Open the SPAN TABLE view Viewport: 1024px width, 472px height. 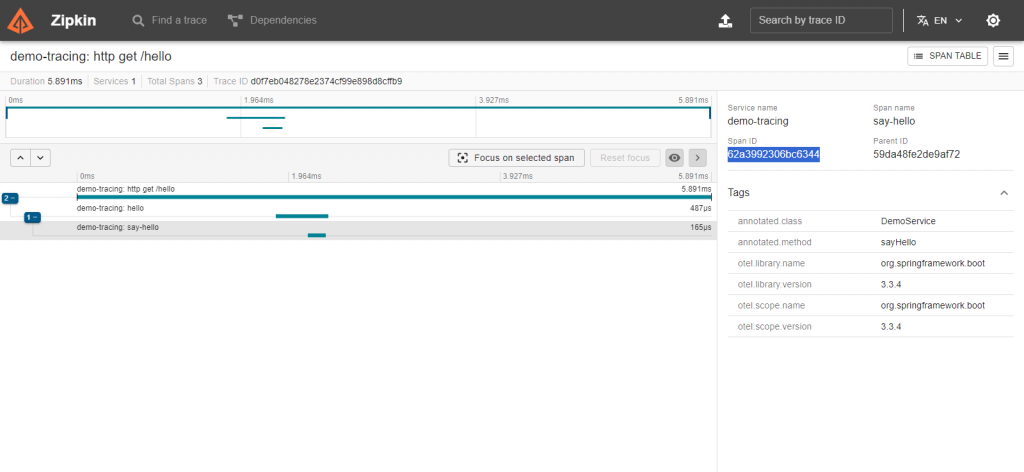(947, 56)
